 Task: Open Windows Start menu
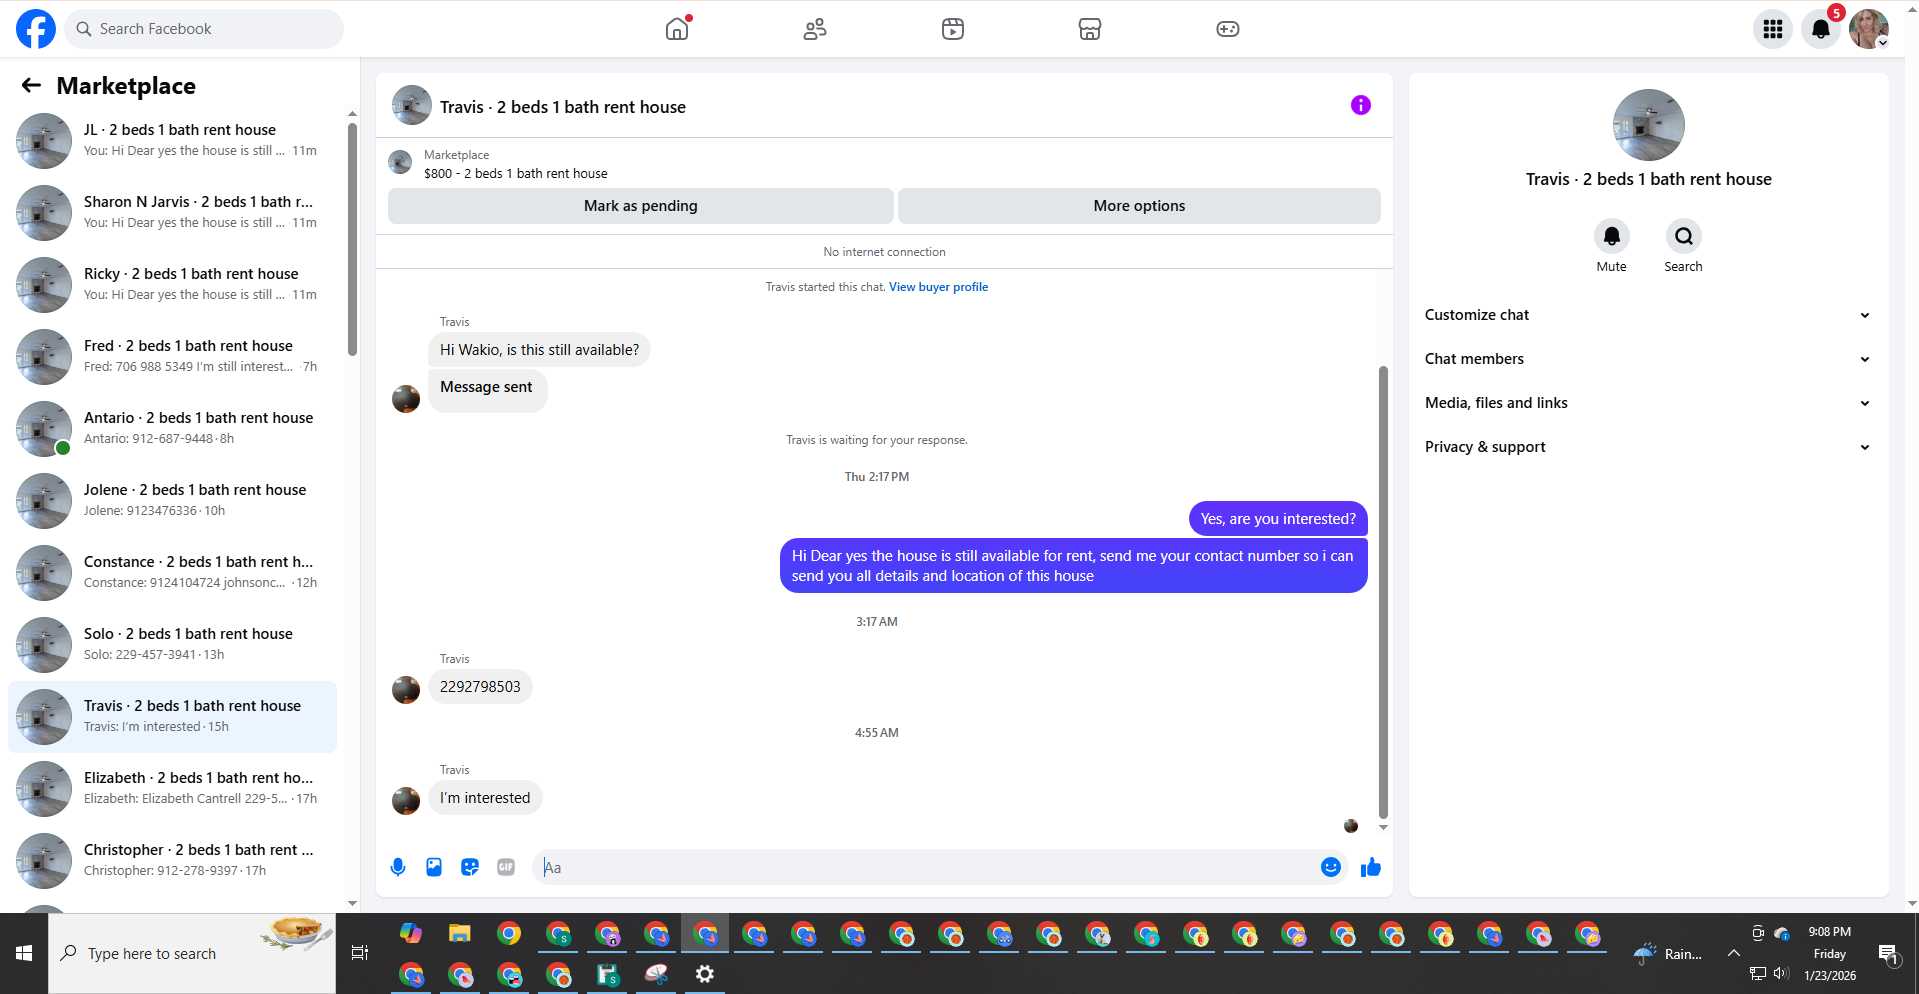(x=24, y=953)
